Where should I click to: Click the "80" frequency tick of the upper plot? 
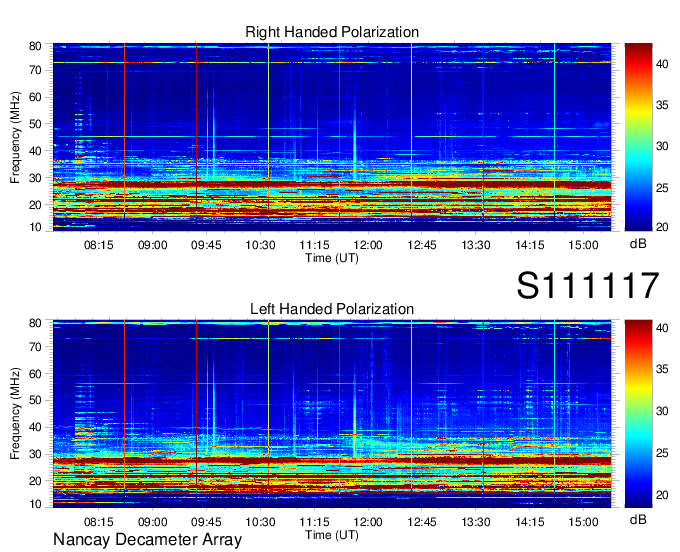[x=35, y=46]
